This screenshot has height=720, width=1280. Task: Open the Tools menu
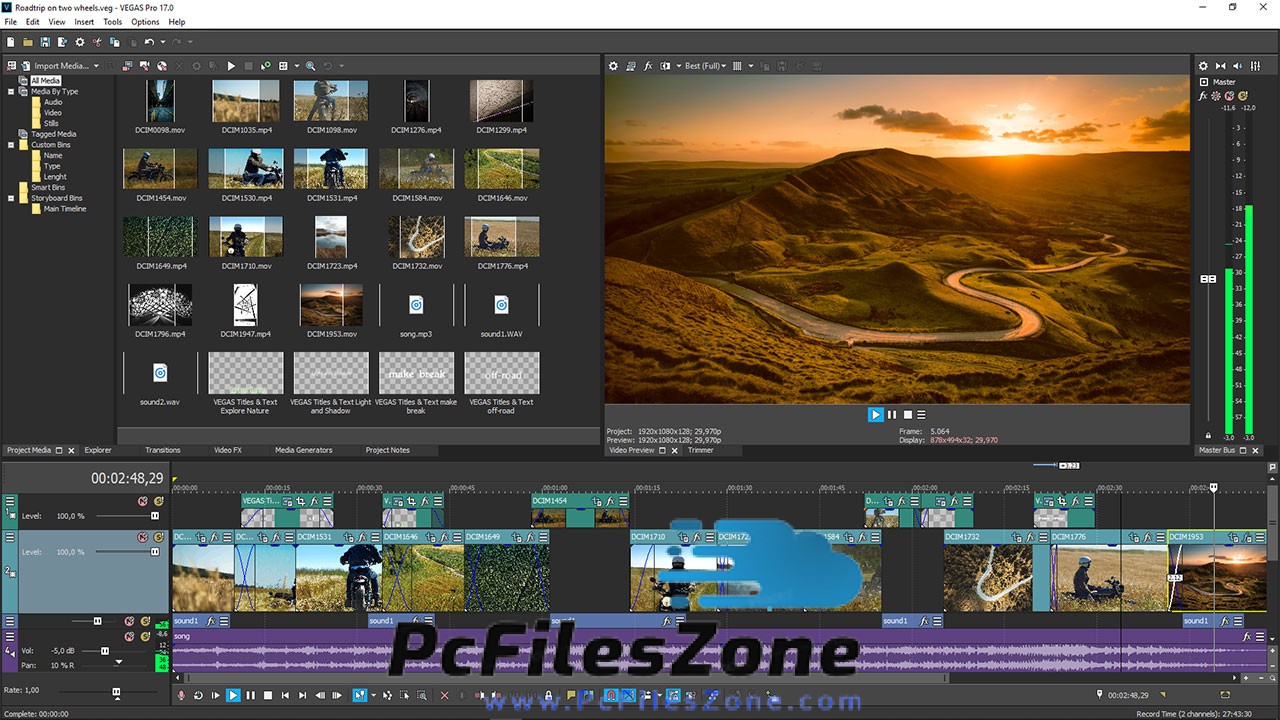(x=112, y=21)
